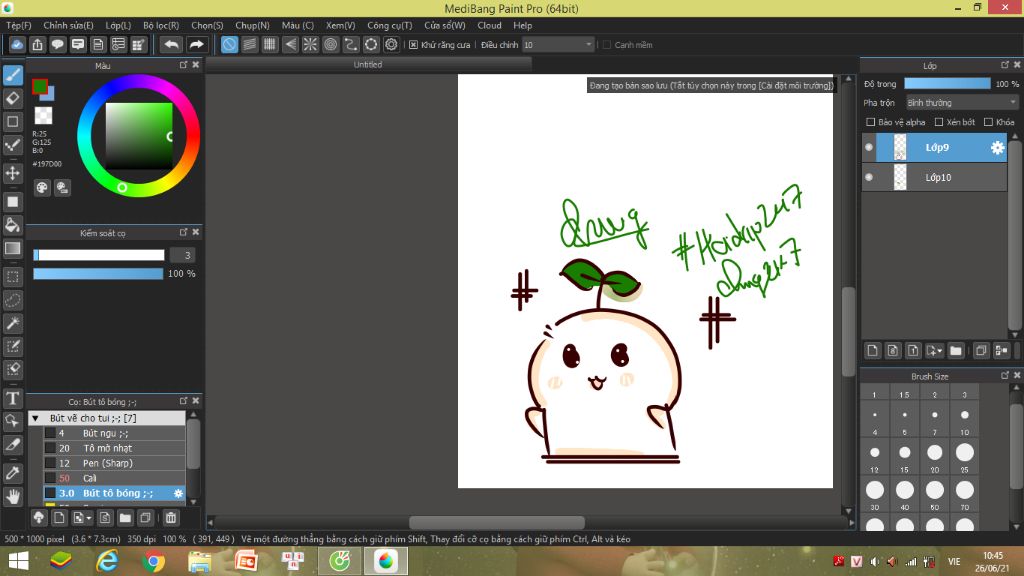Click the export/share toolbar icon
The image size is (1024, 576).
(37, 44)
